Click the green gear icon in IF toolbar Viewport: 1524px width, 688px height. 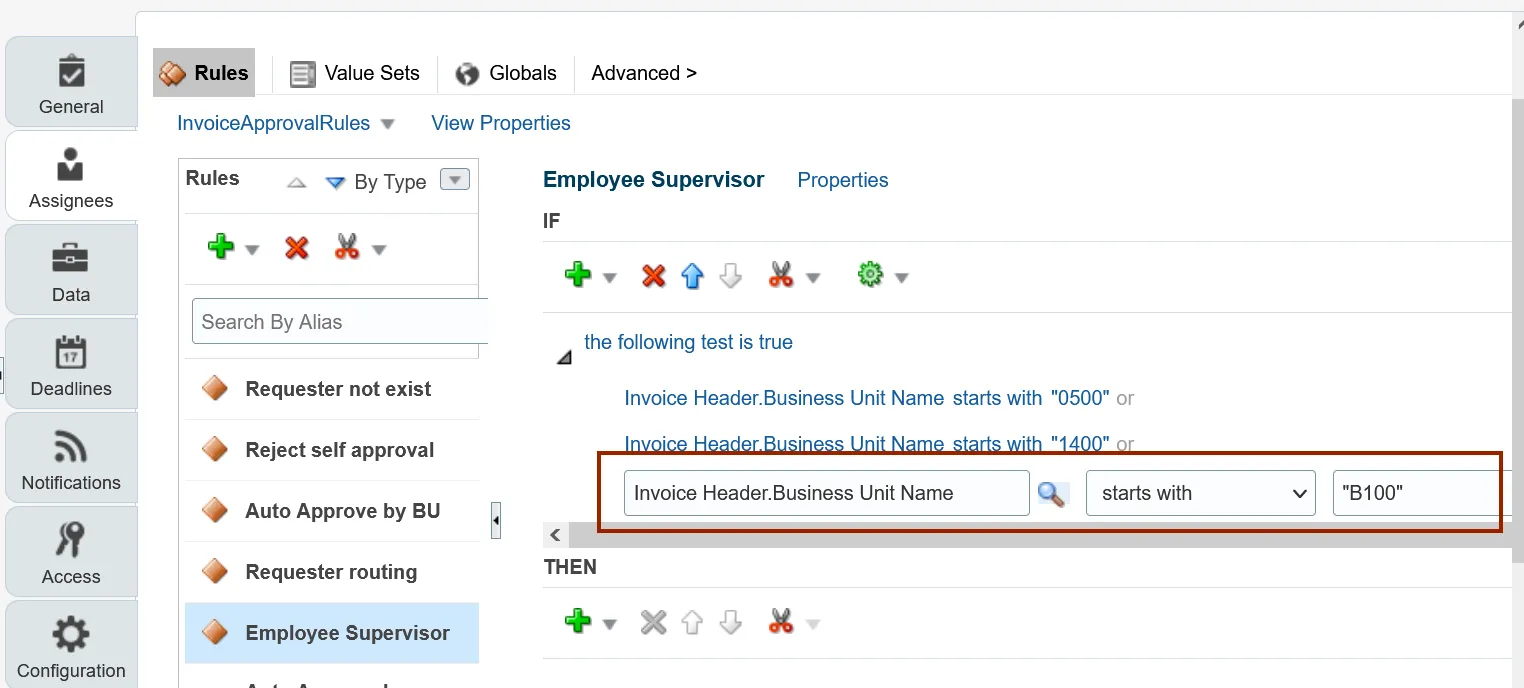pyautogui.click(x=871, y=276)
